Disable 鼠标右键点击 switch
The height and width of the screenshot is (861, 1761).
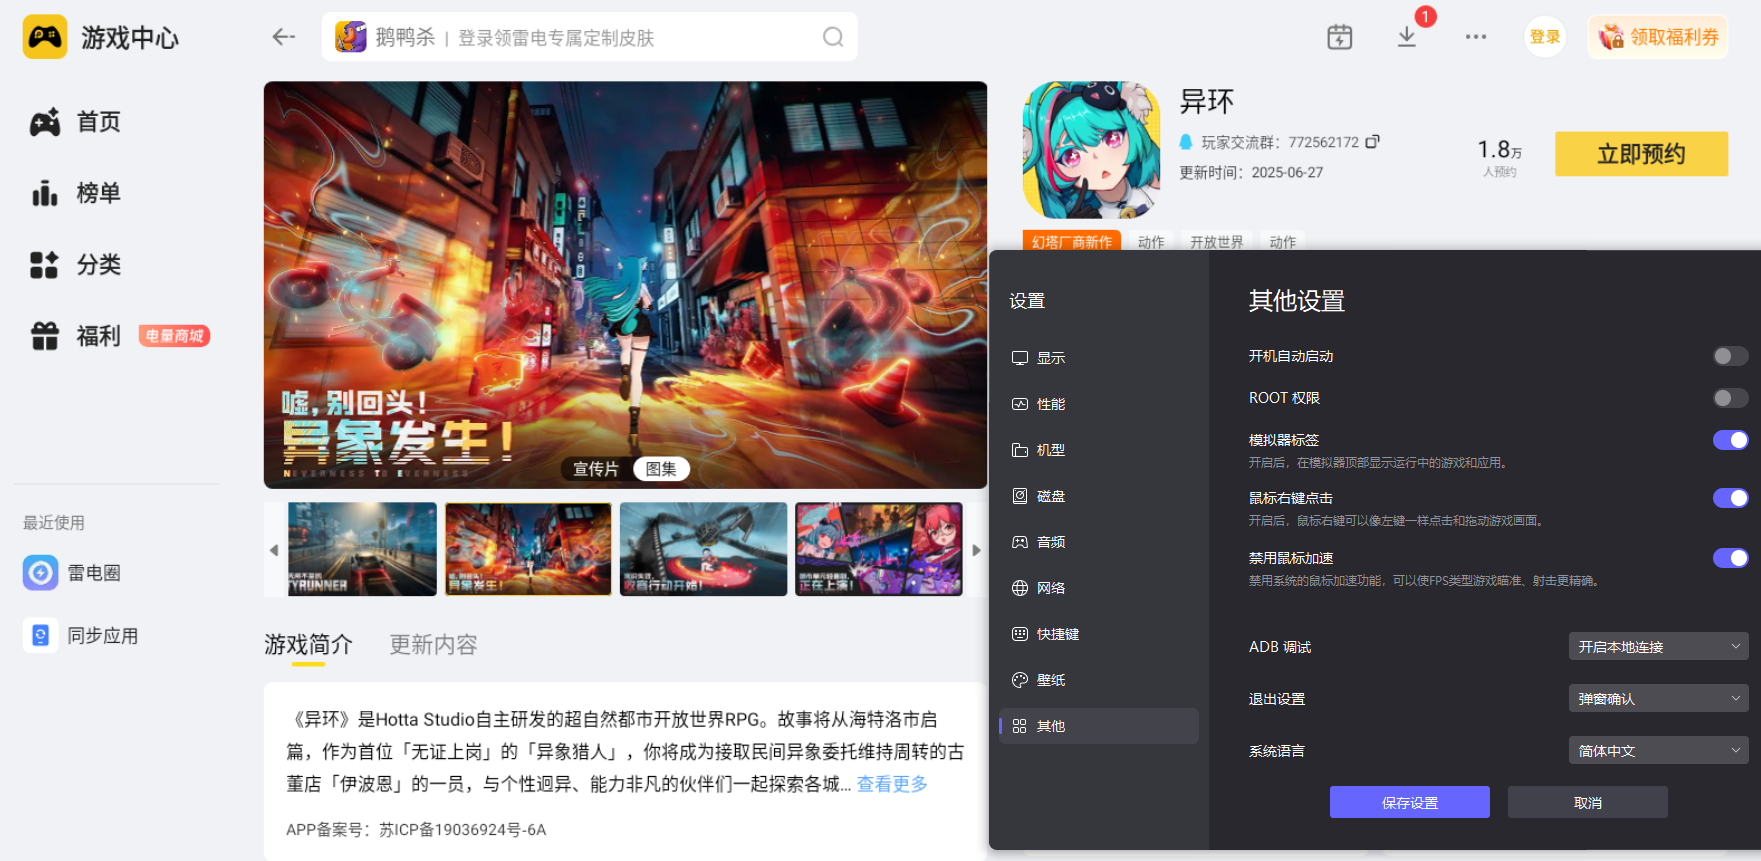pos(1730,498)
